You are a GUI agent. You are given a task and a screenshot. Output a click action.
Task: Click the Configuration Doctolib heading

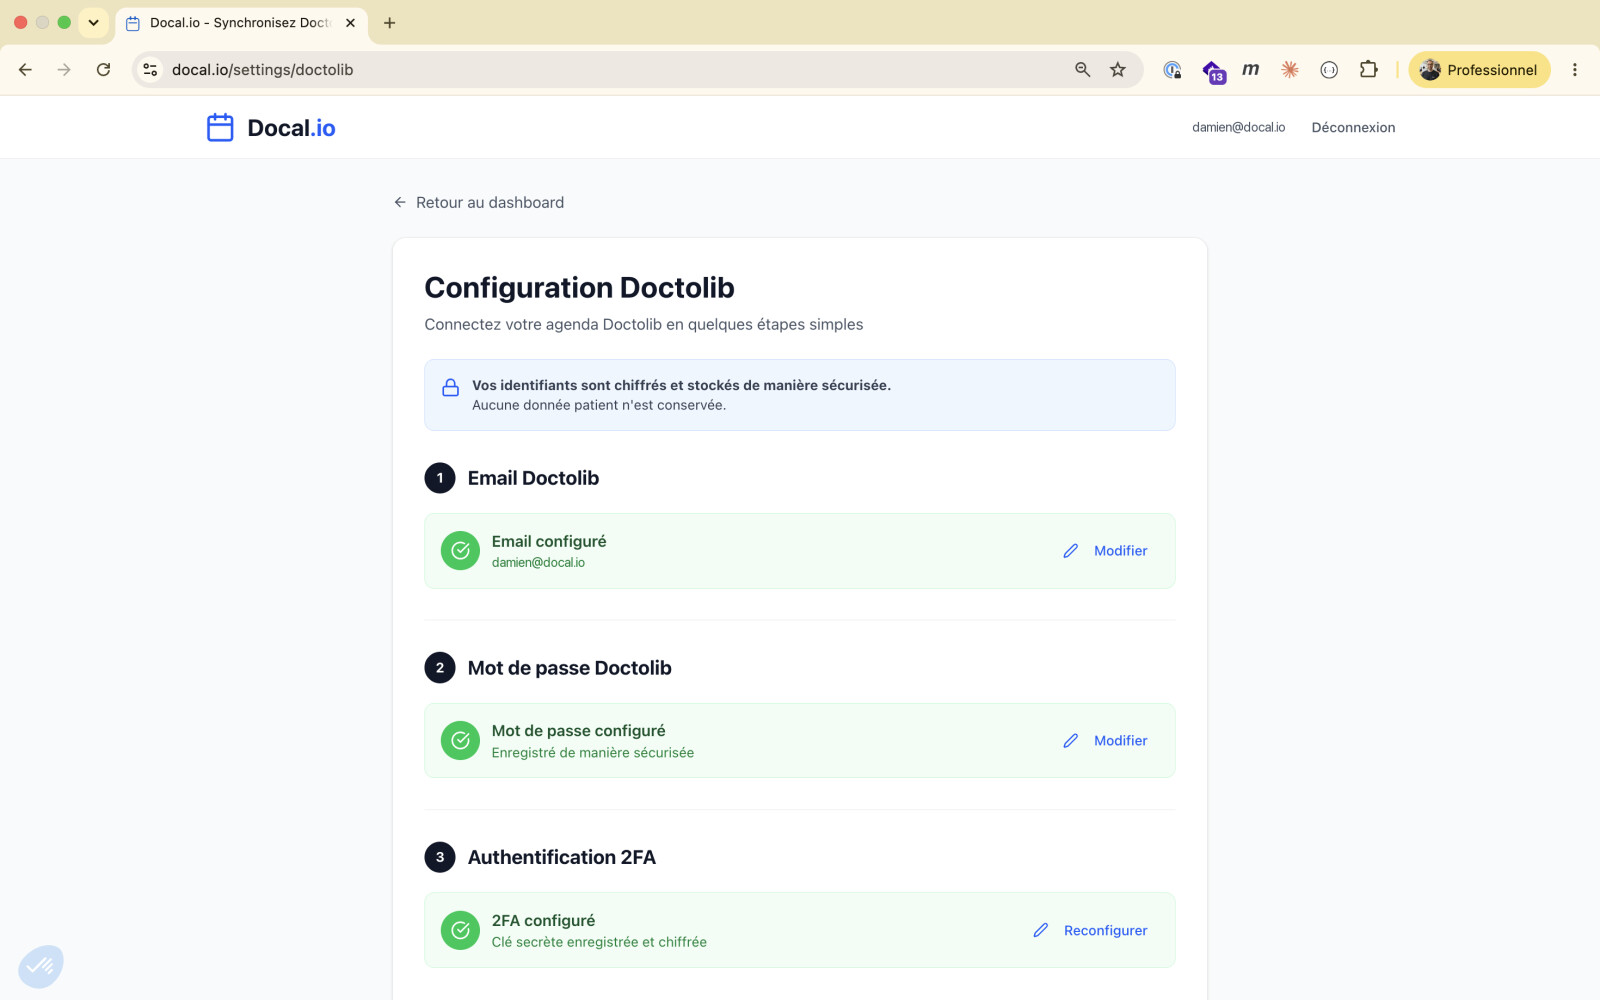coord(579,288)
